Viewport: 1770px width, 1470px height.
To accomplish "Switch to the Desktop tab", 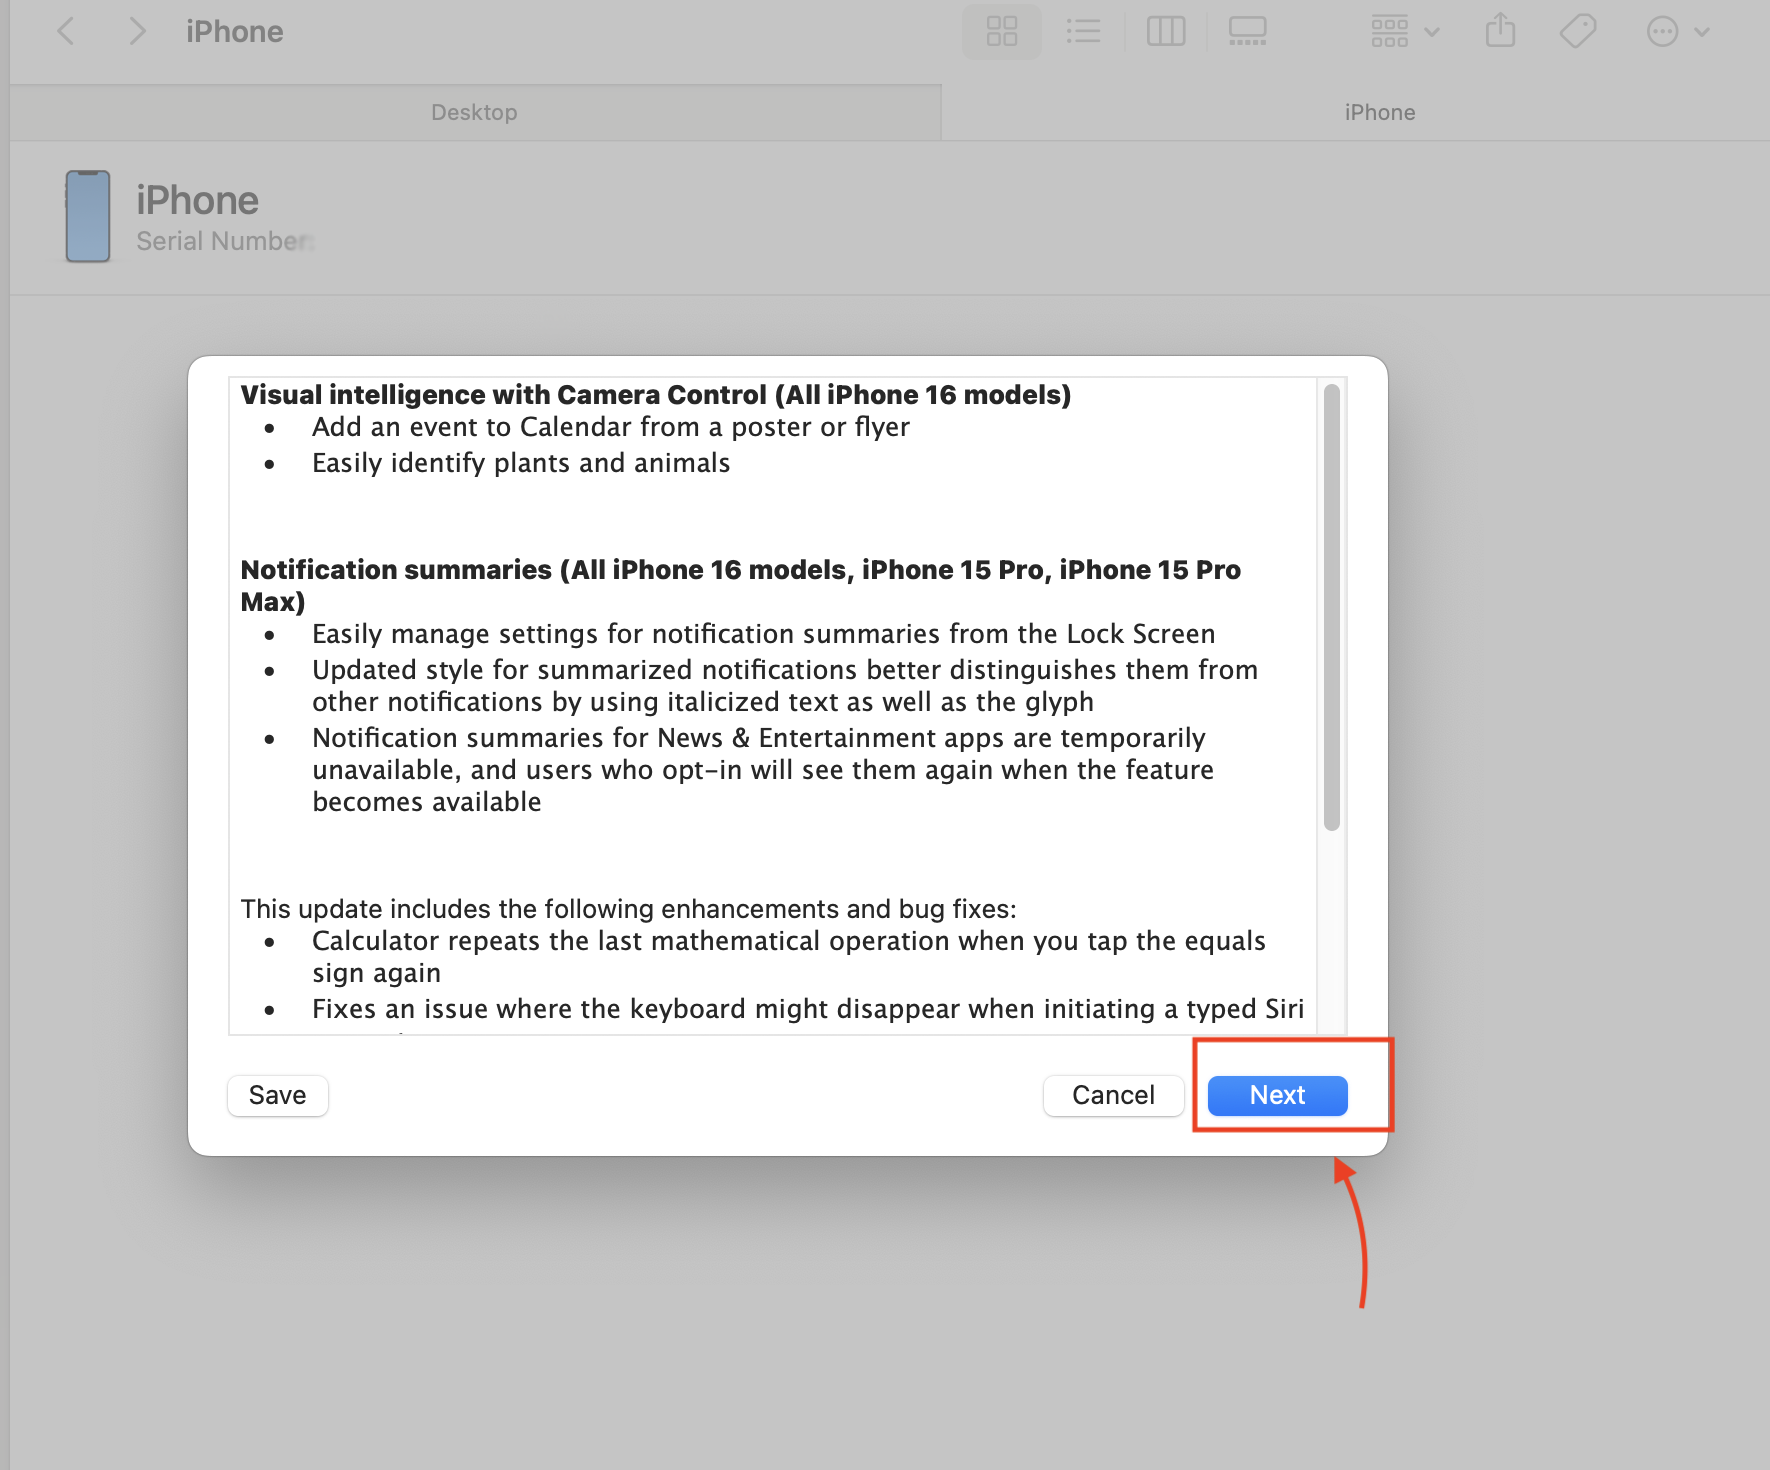I will (x=475, y=112).
